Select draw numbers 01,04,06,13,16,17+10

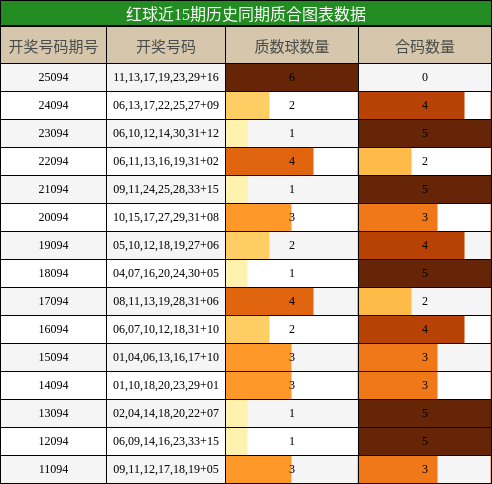click(166, 357)
